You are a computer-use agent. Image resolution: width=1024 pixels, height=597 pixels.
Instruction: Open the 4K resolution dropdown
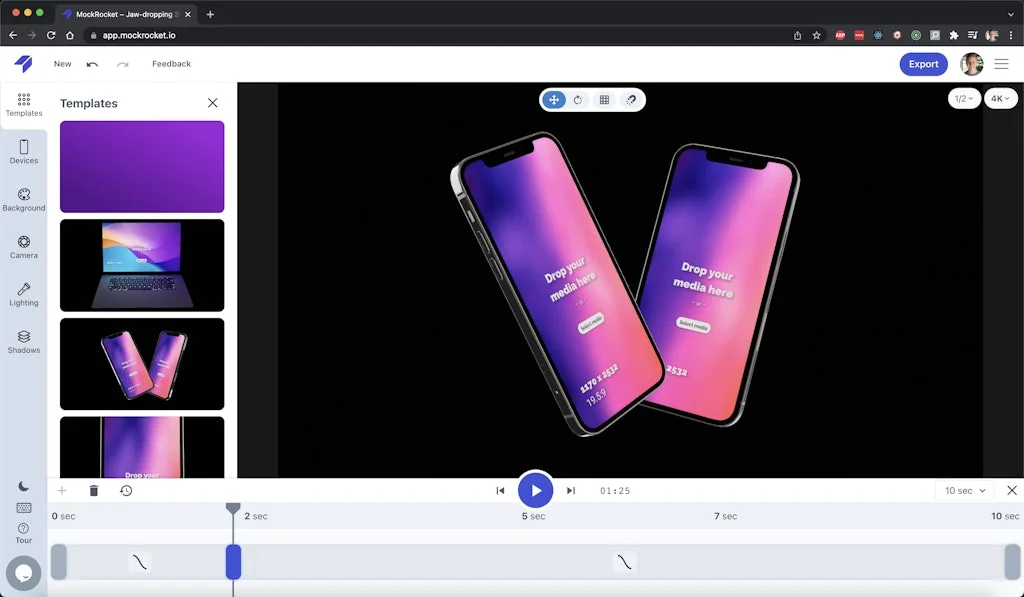tap(1000, 98)
